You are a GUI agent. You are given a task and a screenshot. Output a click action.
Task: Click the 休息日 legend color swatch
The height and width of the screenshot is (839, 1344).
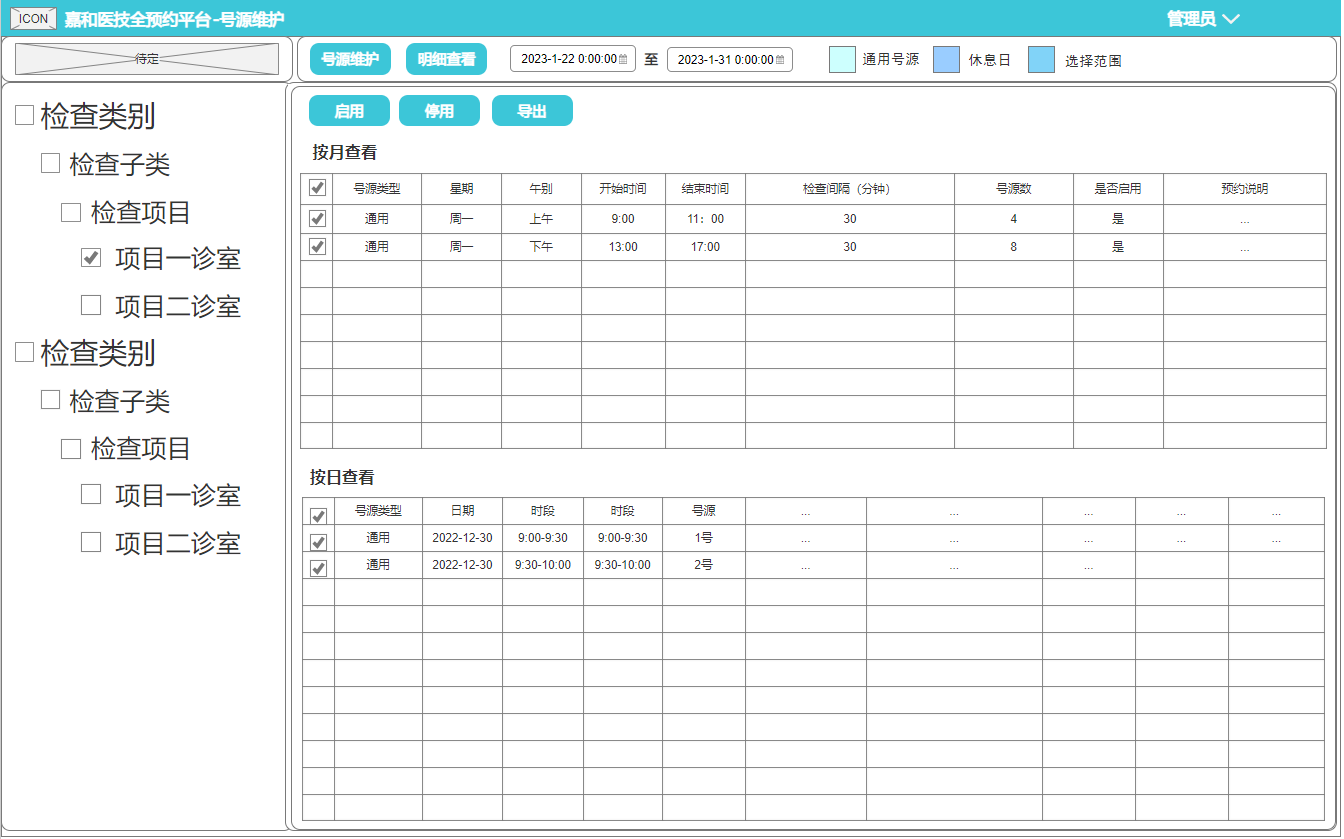[x=946, y=59]
